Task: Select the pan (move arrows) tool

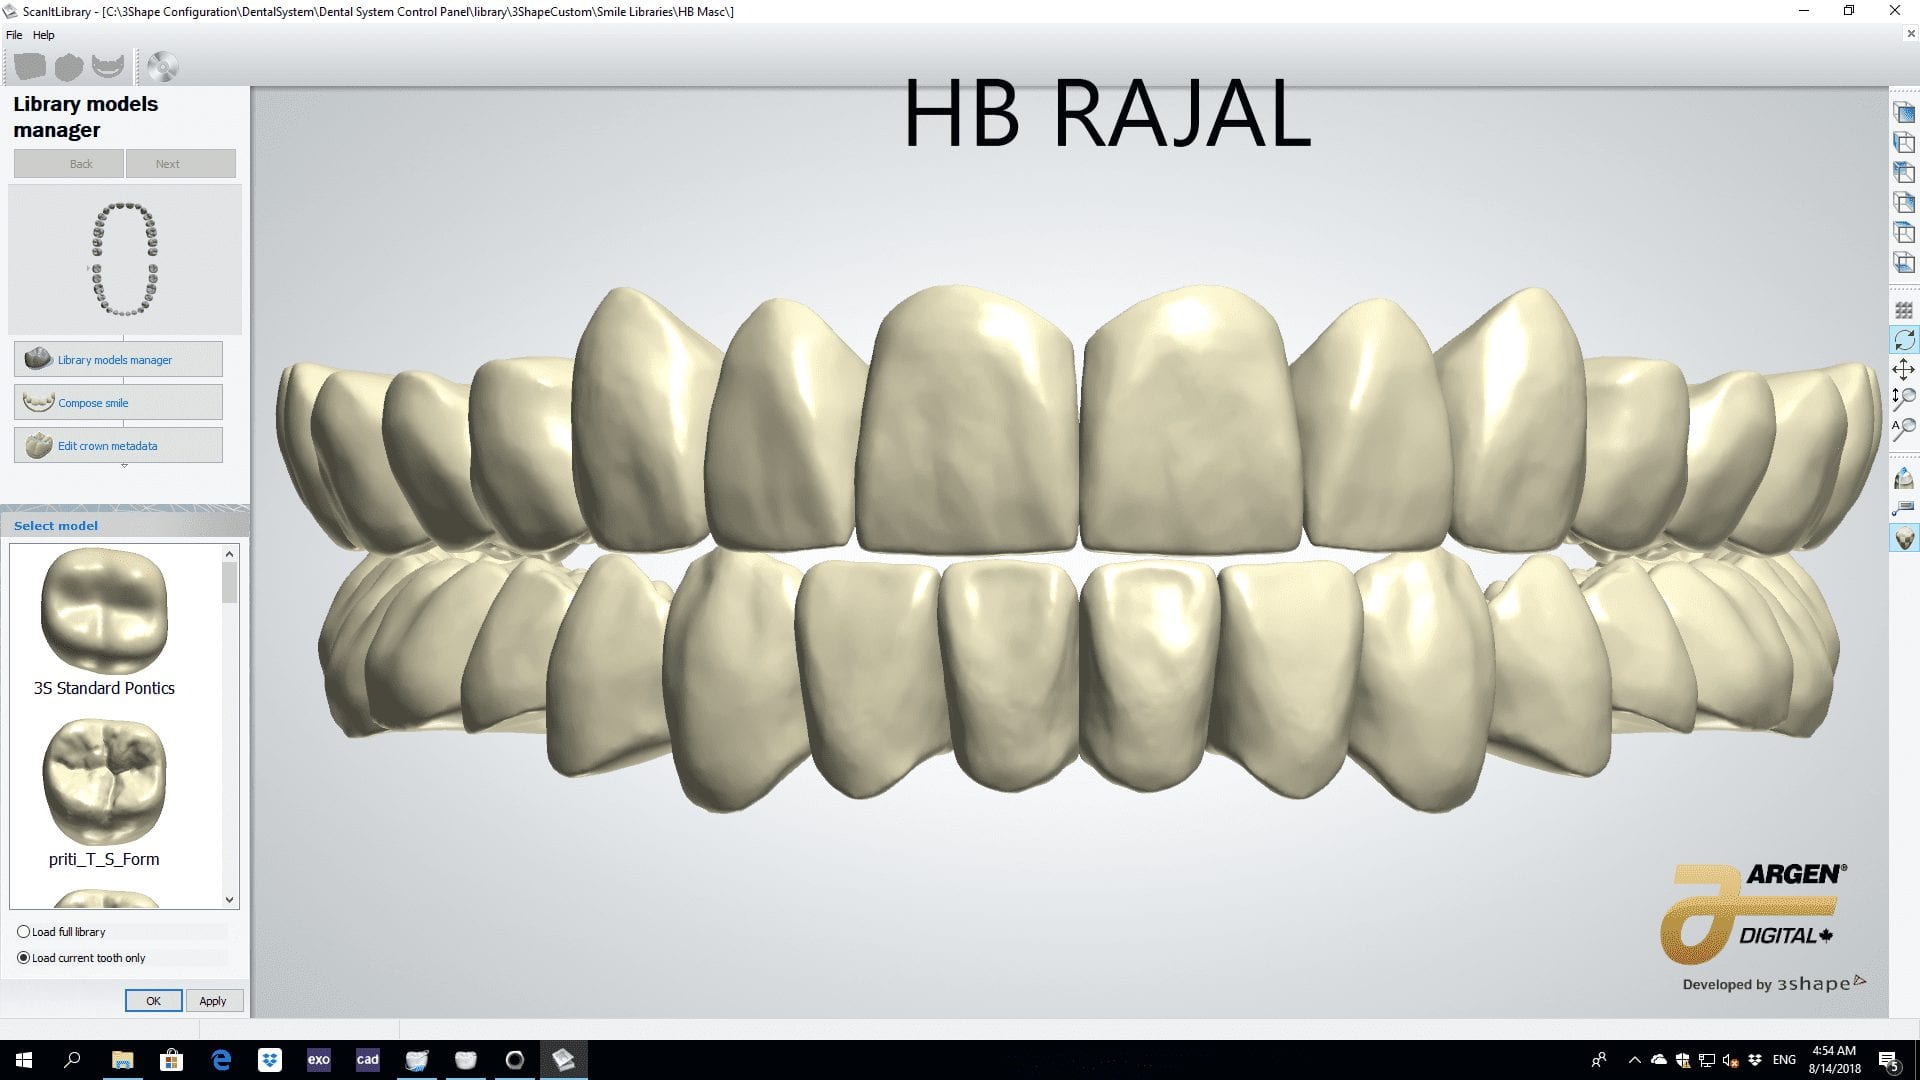Action: (1904, 369)
